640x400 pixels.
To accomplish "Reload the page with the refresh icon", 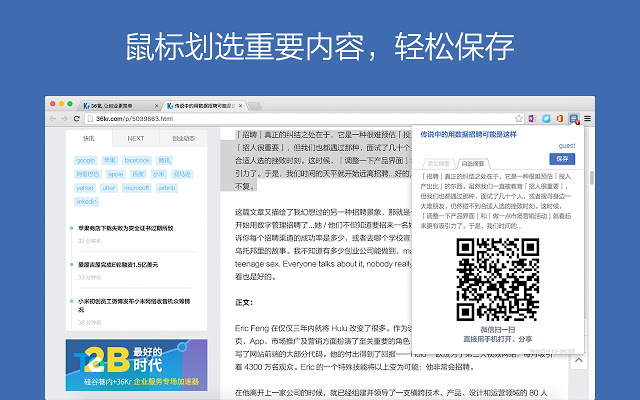I will point(76,118).
